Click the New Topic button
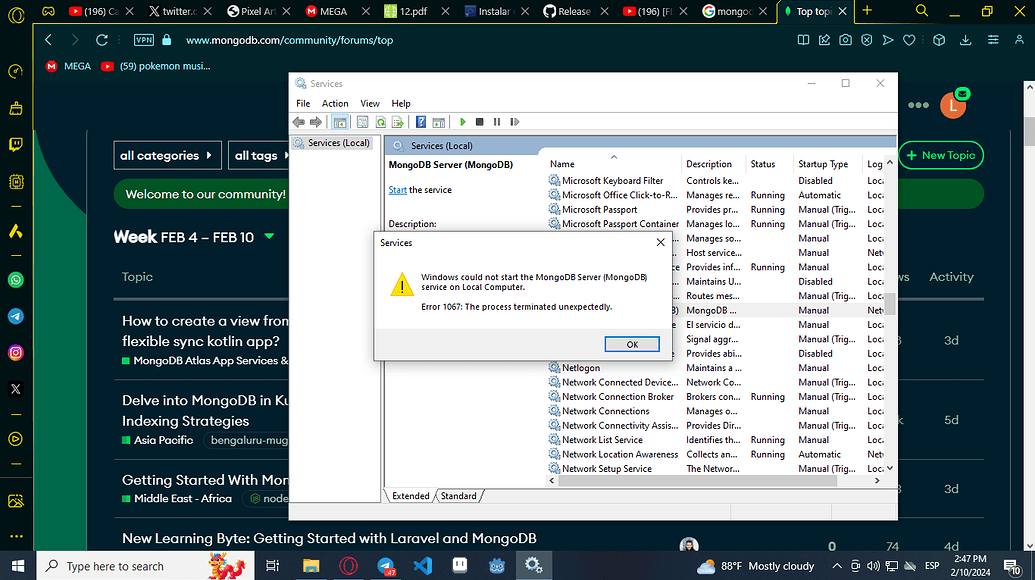 (941, 156)
